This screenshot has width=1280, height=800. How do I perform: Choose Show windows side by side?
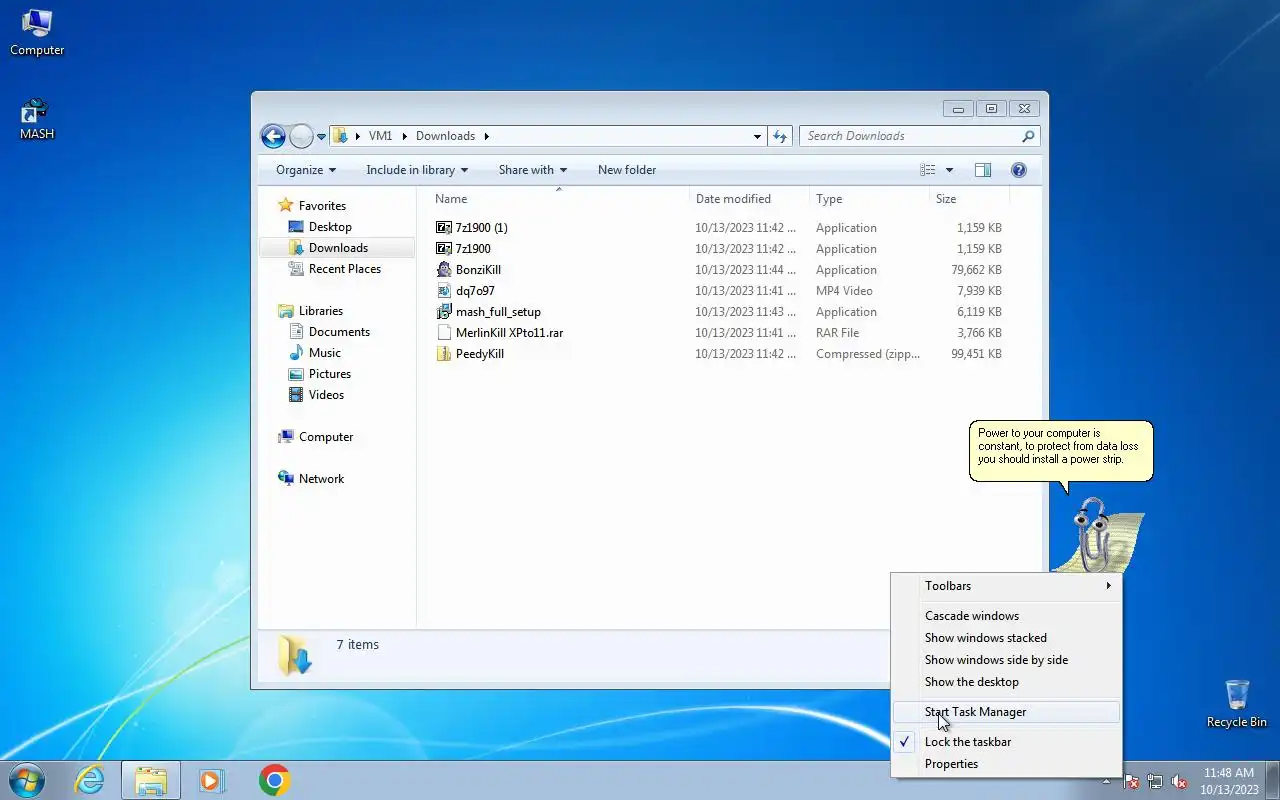click(x=1005, y=660)
